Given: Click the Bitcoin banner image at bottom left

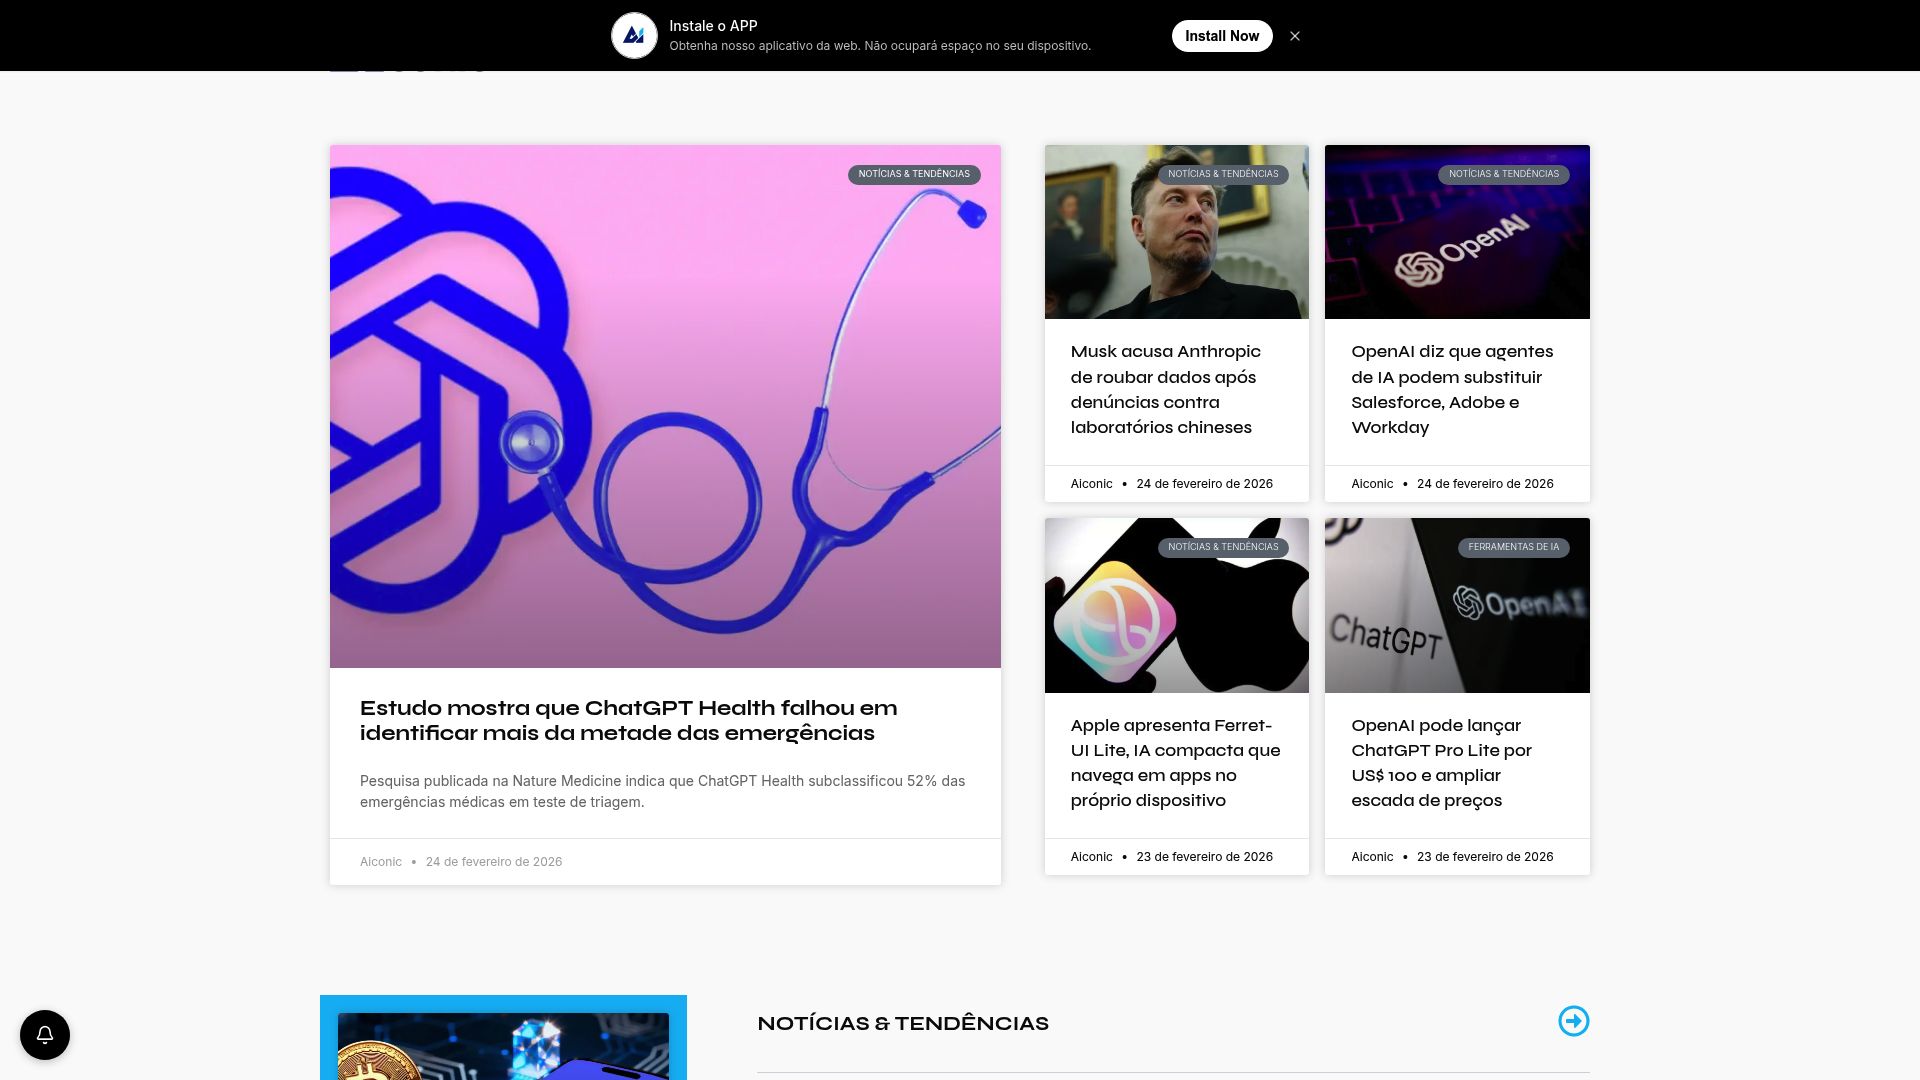Looking at the screenshot, I should pyautogui.click(x=503, y=1045).
